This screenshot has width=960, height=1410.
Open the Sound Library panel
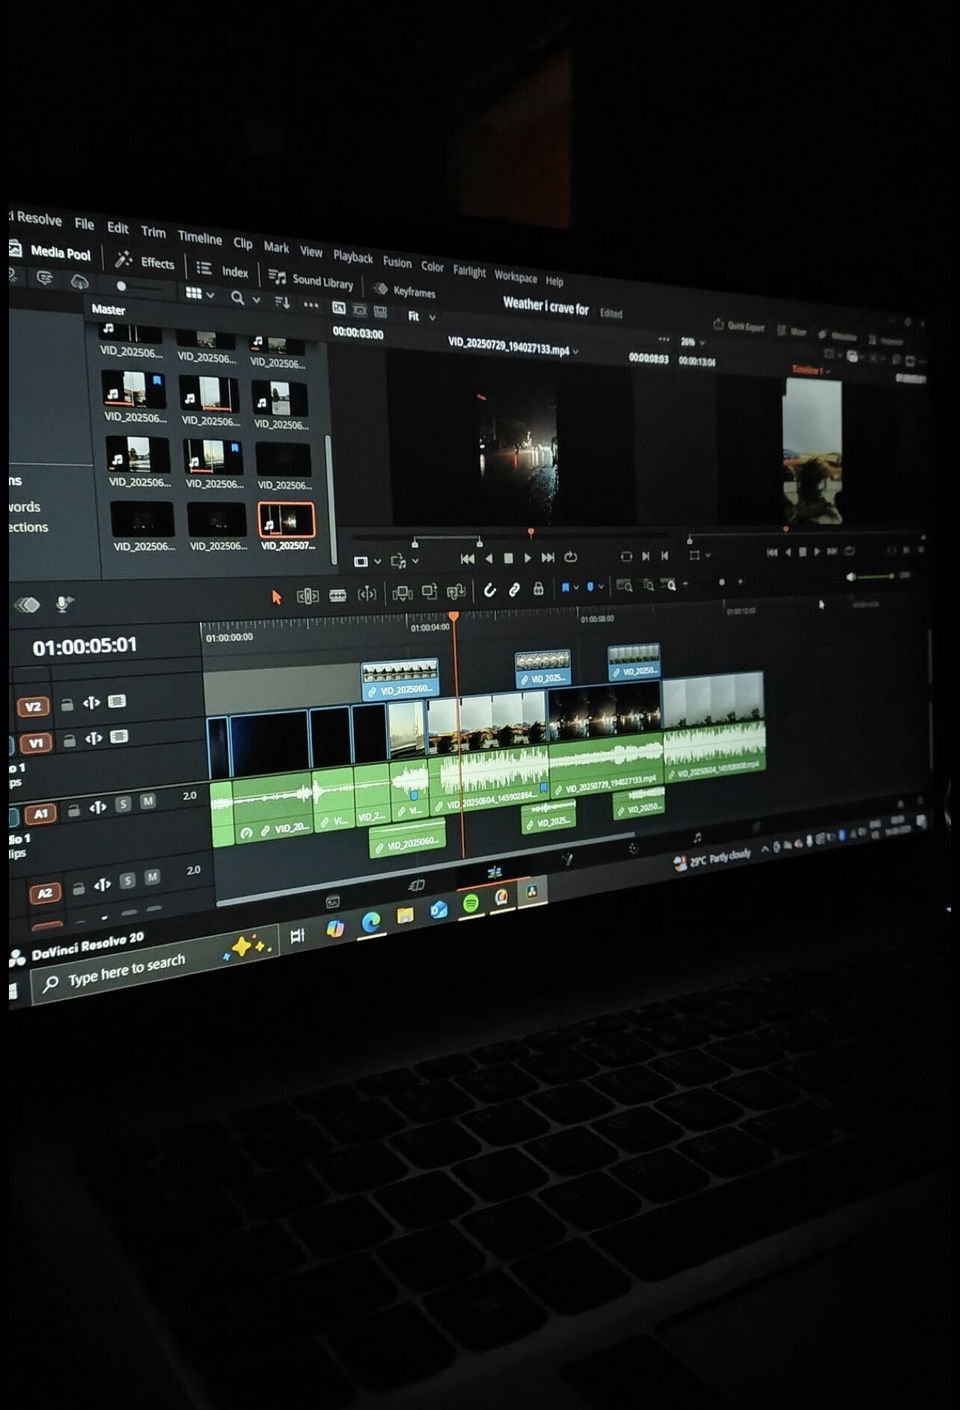tap(311, 280)
